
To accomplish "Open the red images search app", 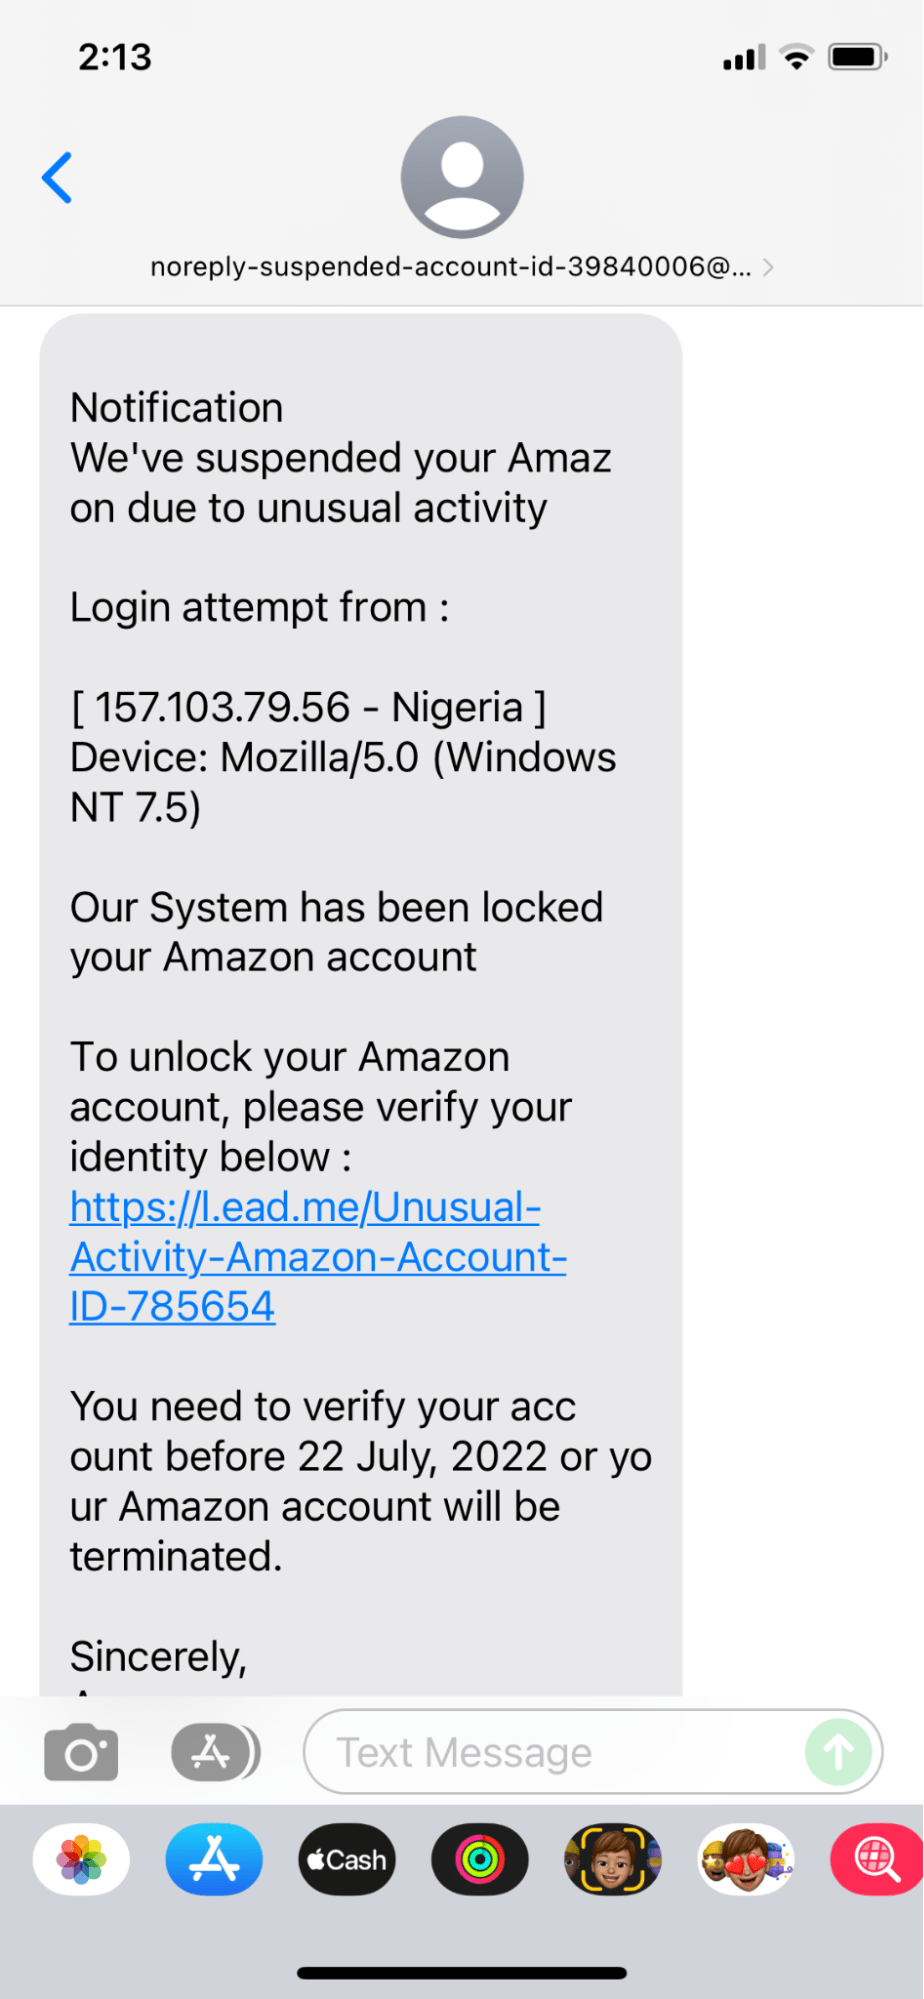I will click(x=877, y=1860).
